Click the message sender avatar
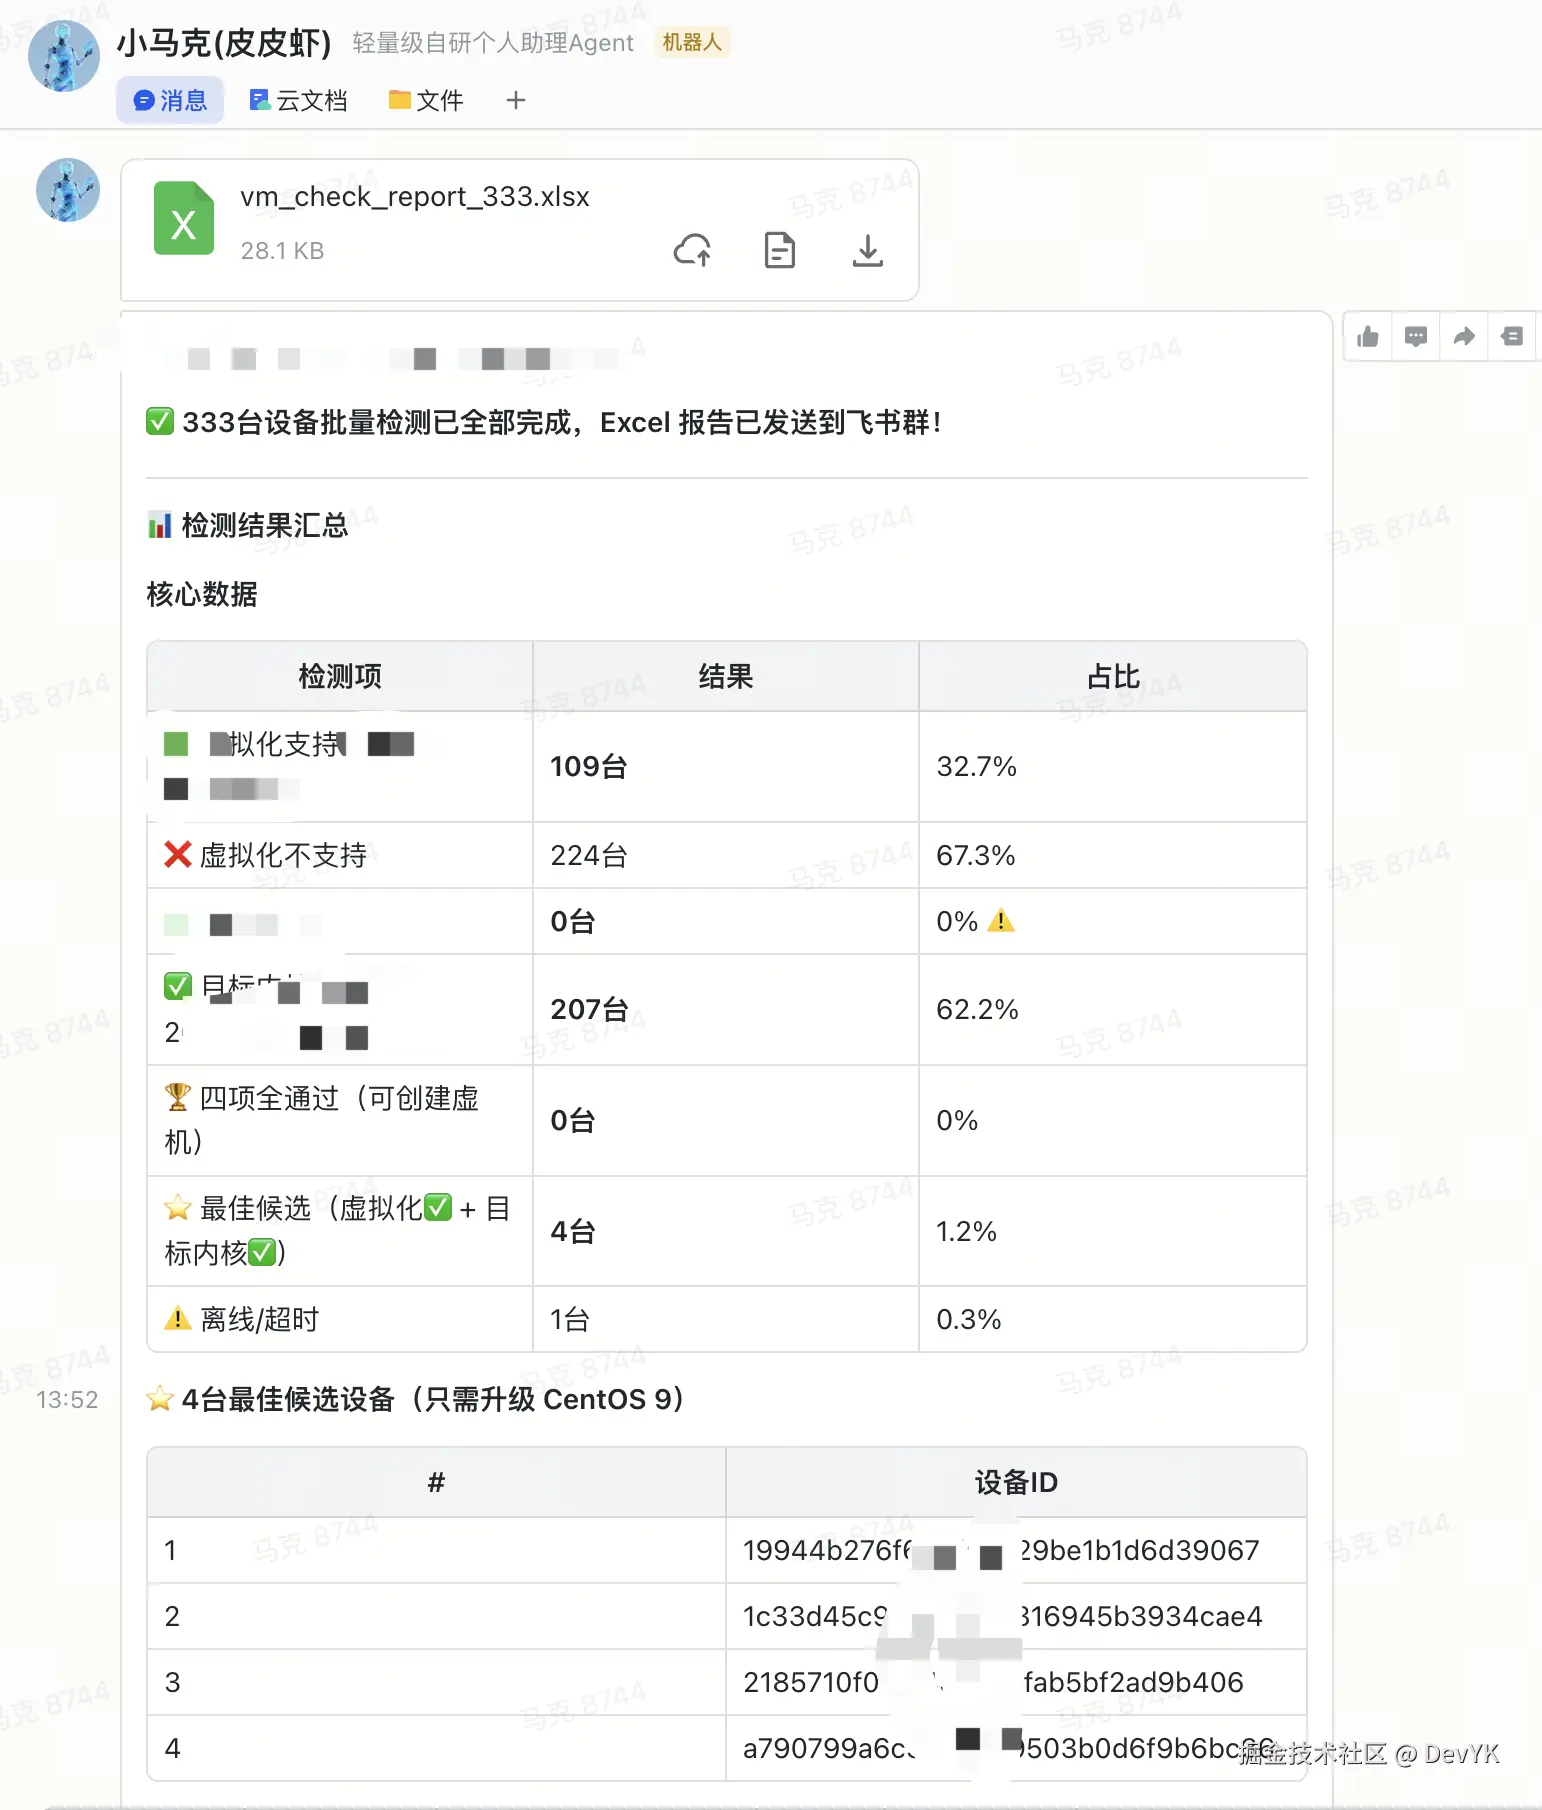Viewport: 1542px width, 1810px height. [68, 190]
